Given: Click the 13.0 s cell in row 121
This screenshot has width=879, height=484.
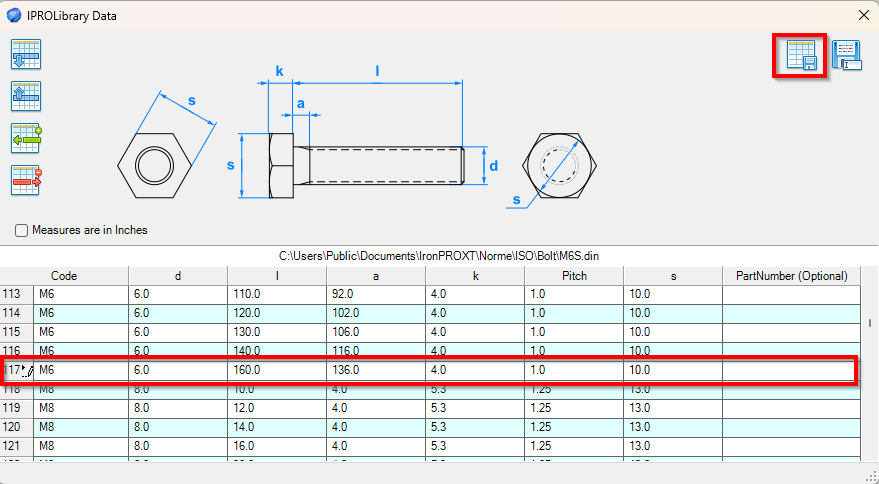Looking at the screenshot, I should pos(673,446).
